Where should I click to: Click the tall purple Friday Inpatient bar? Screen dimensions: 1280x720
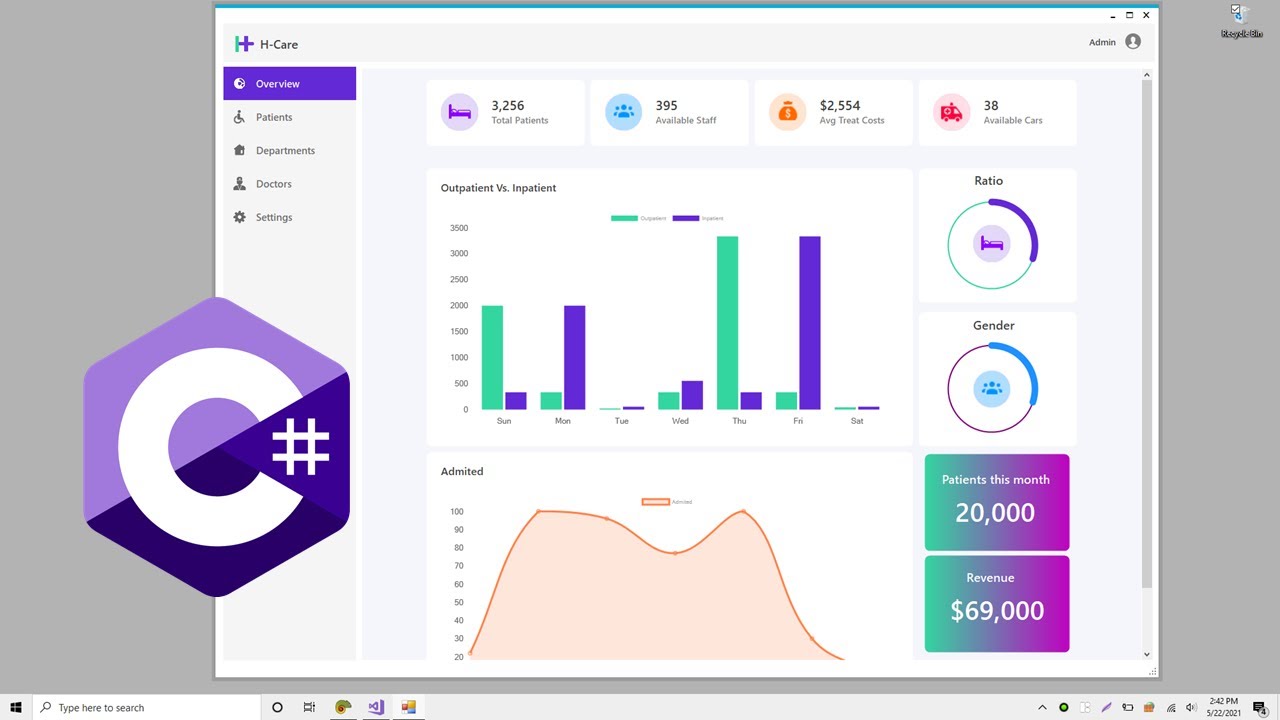tap(810, 323)
